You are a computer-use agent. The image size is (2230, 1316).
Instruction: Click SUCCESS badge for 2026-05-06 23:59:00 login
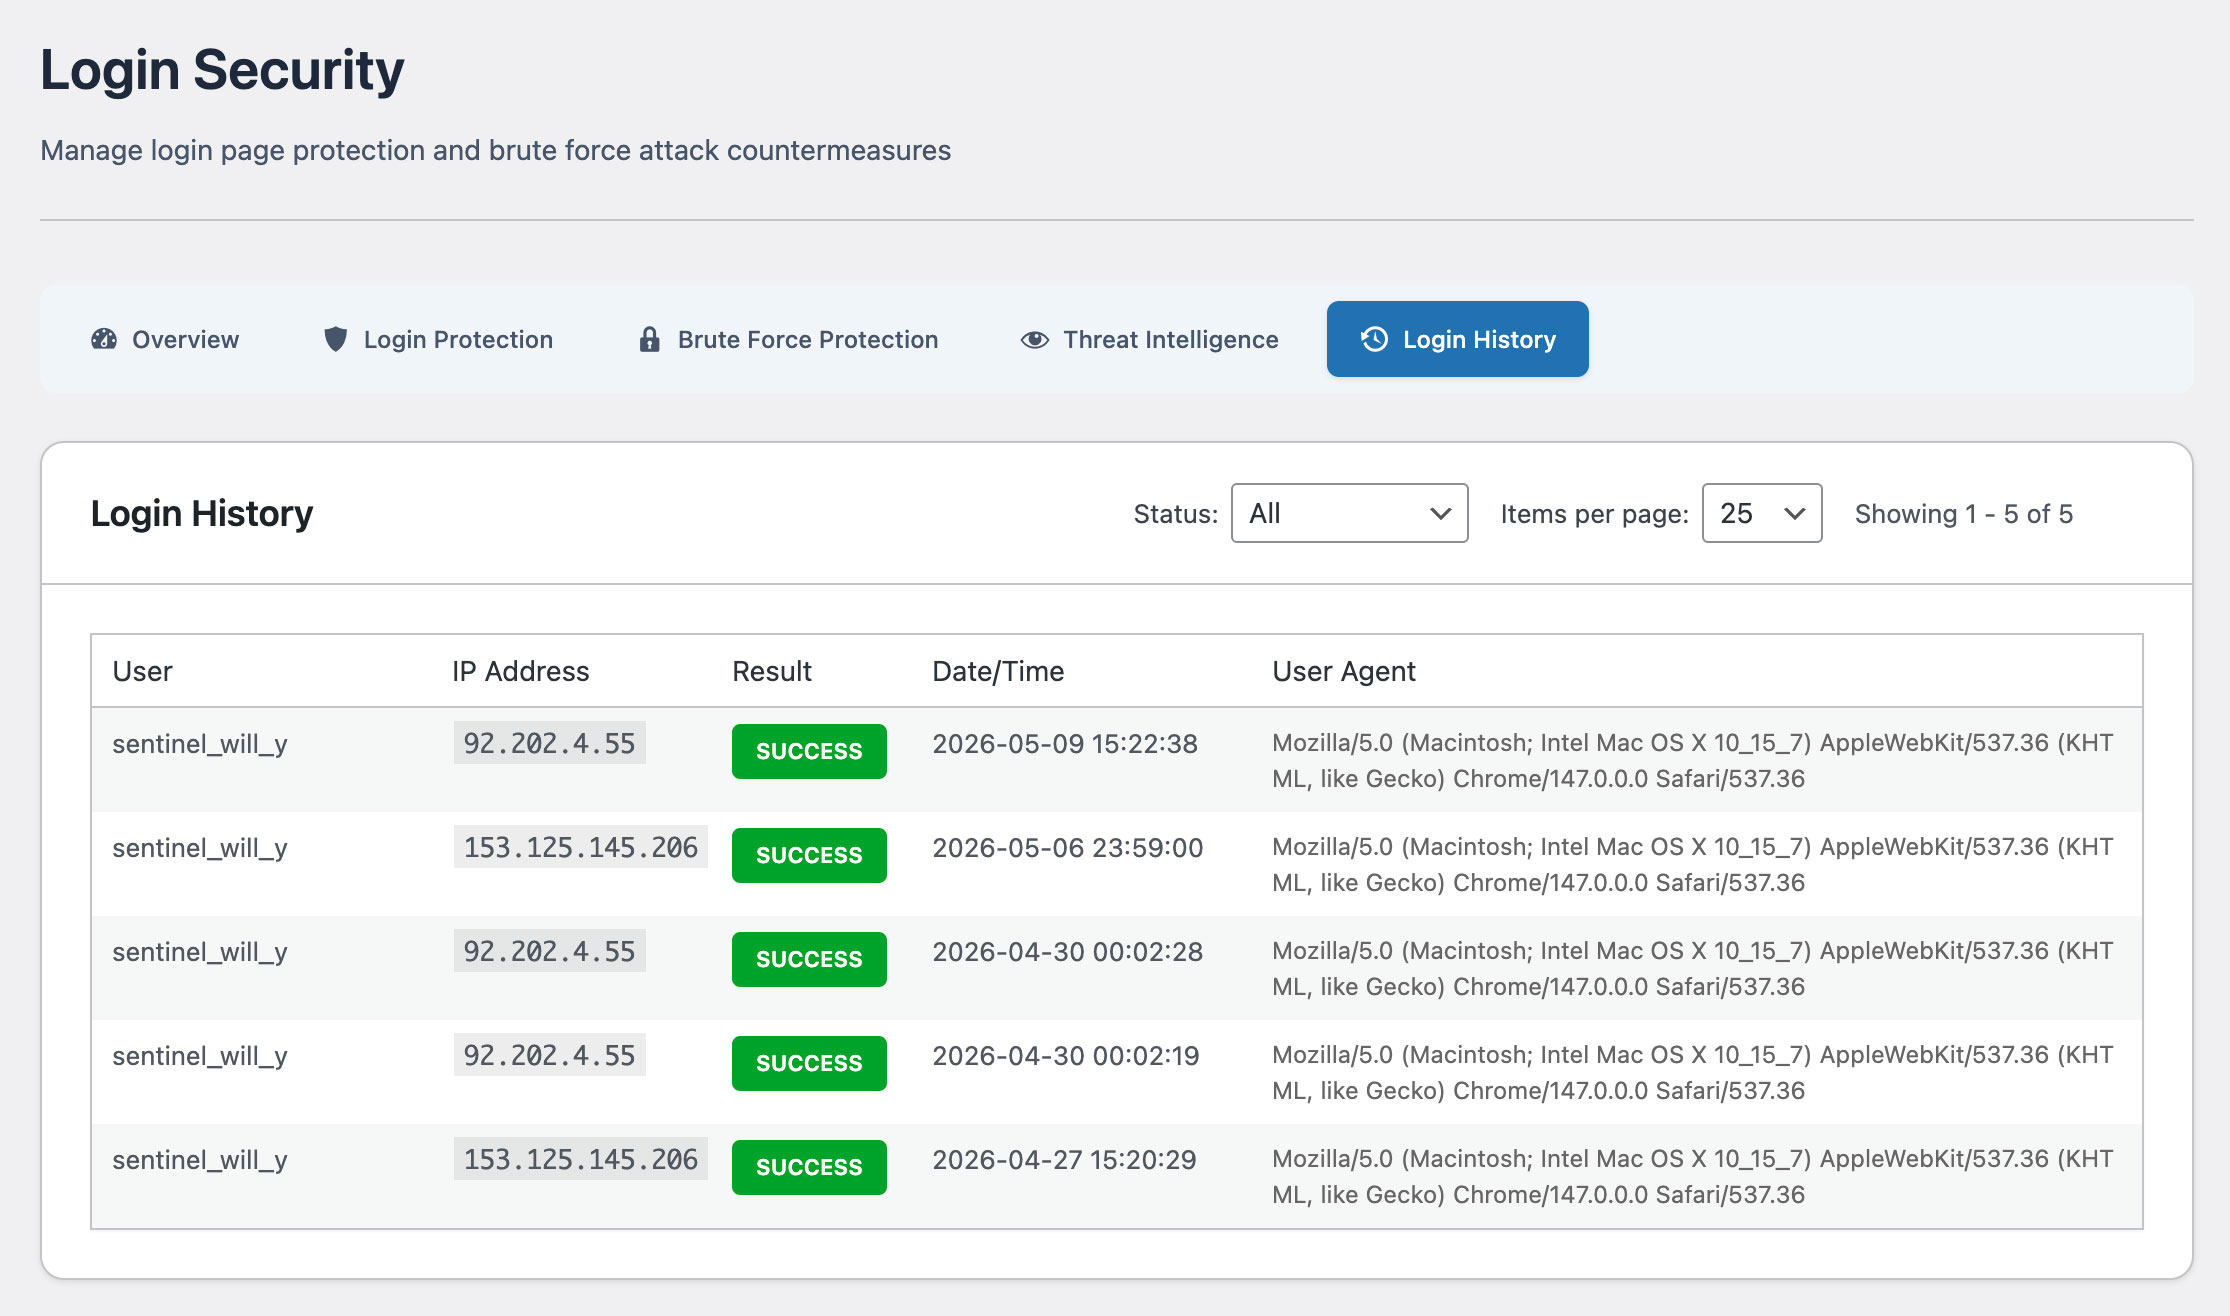click(809, 855)
